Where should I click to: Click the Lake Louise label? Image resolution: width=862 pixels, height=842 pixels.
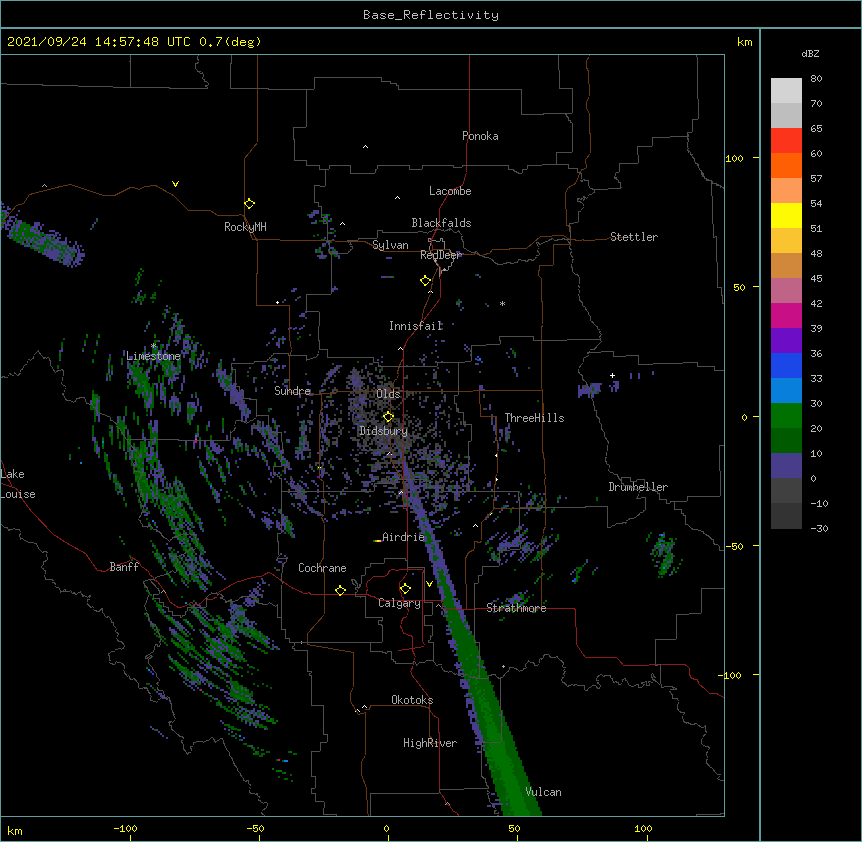18,484
